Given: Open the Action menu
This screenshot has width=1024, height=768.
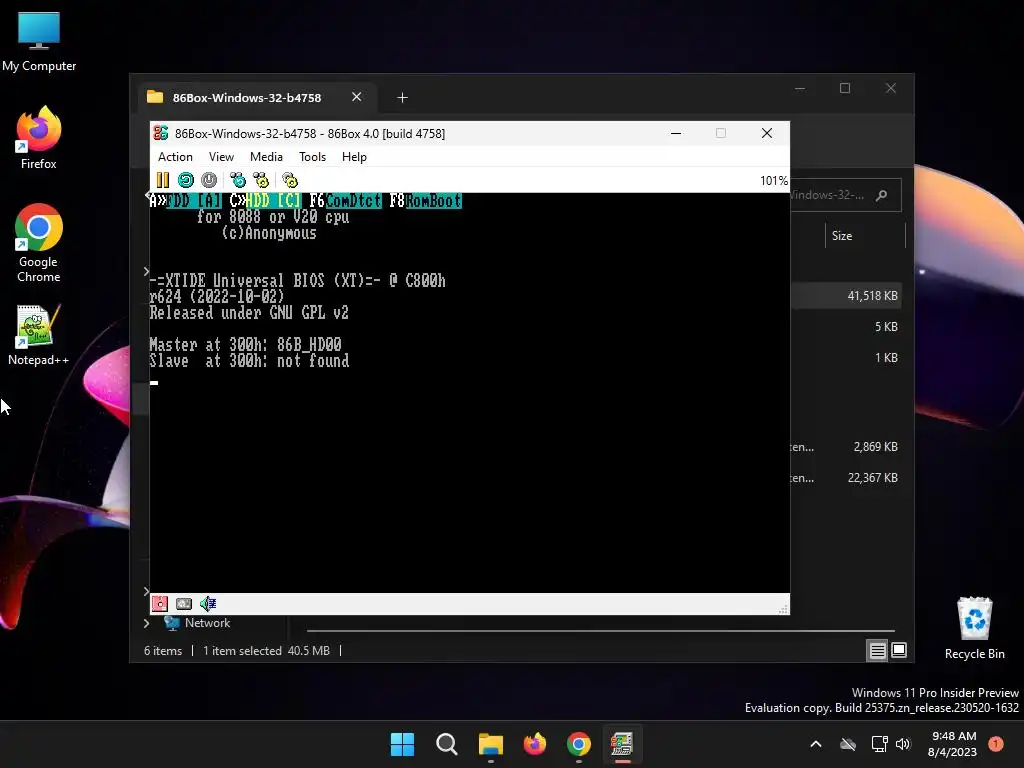Looking at the screenshot, I should 175,157.
